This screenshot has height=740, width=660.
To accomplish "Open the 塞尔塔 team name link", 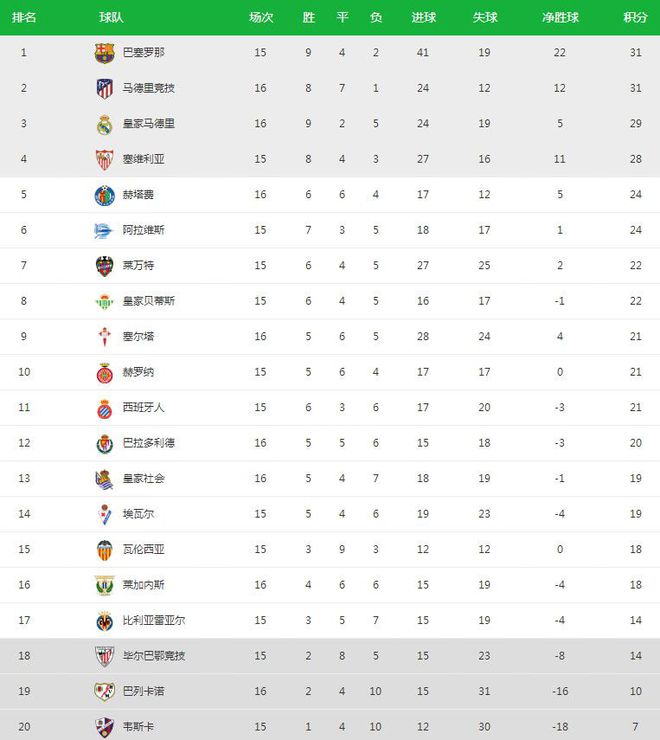I will pos(138,336).
